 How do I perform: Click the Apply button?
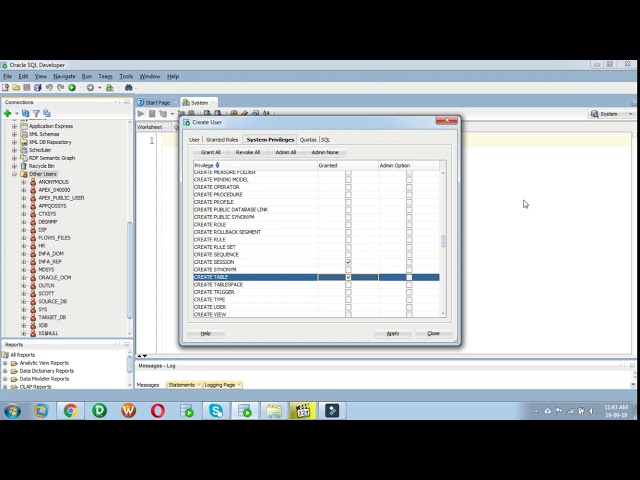click(x=393, y=333)
